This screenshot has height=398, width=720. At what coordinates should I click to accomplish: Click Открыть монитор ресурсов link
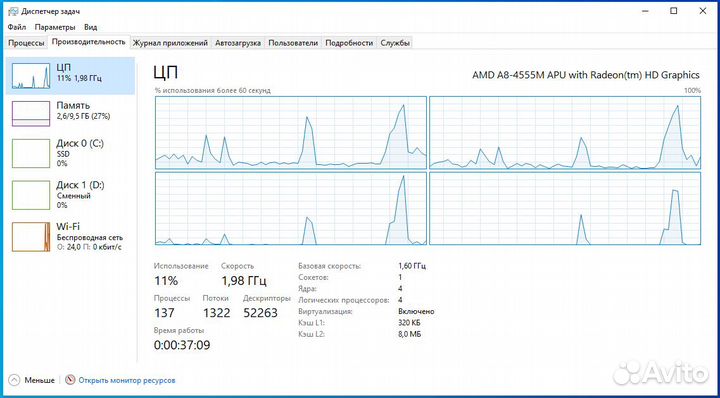tap(127, 381)
